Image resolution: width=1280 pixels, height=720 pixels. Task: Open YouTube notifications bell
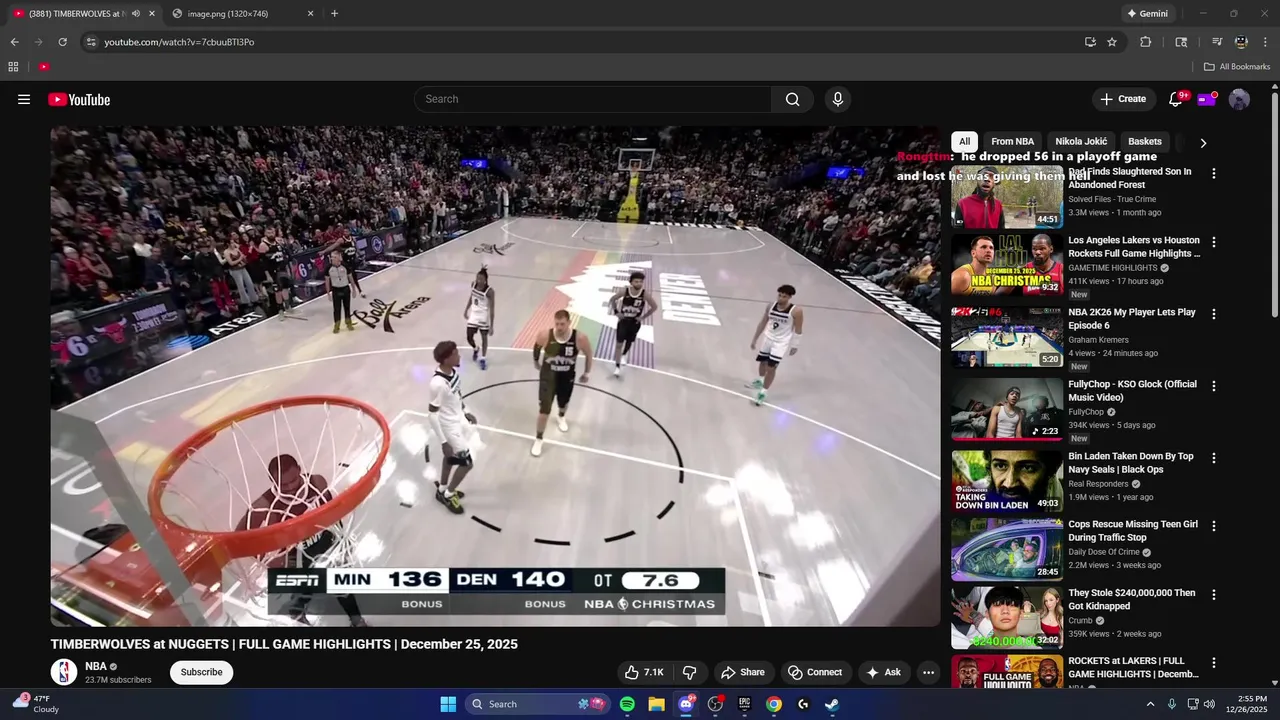coord(1175,99)
